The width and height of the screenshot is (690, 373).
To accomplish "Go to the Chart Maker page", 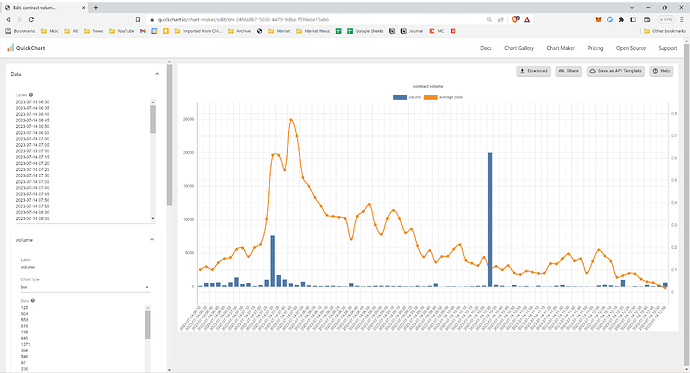I will [561, 48].
